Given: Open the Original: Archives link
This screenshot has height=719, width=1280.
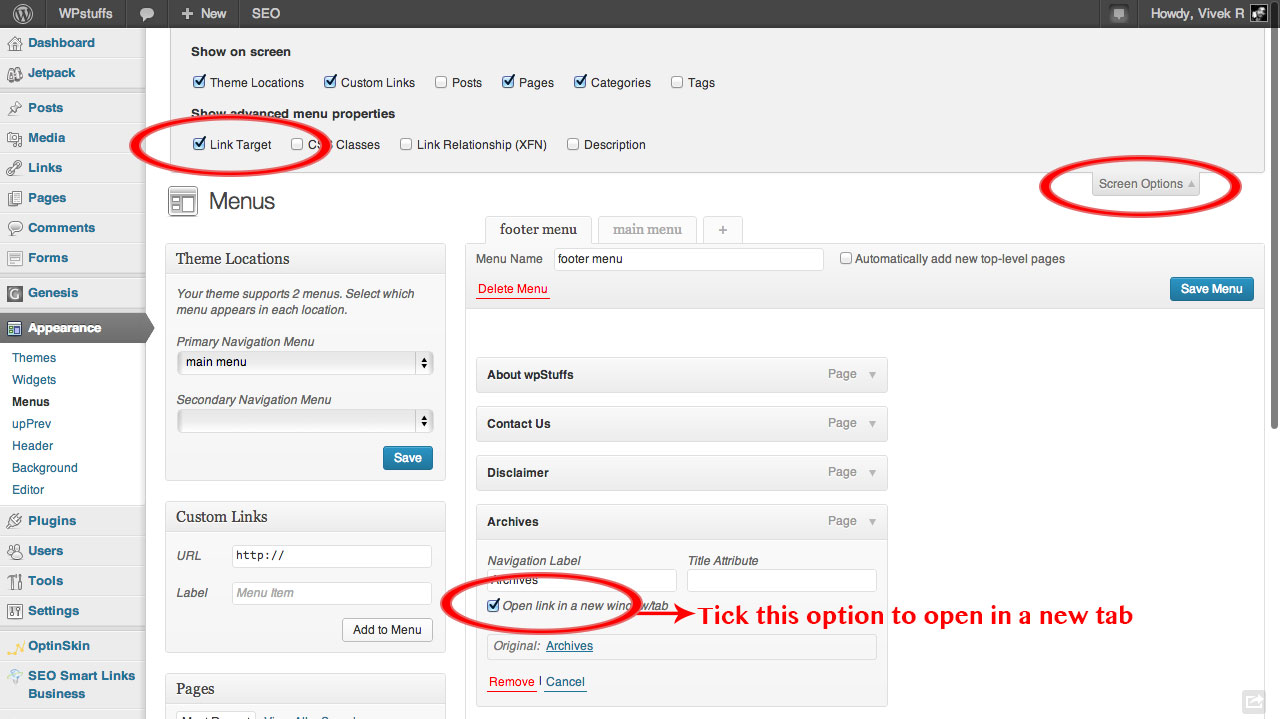Looking at the screenshot, I should (x=569, y=646).
